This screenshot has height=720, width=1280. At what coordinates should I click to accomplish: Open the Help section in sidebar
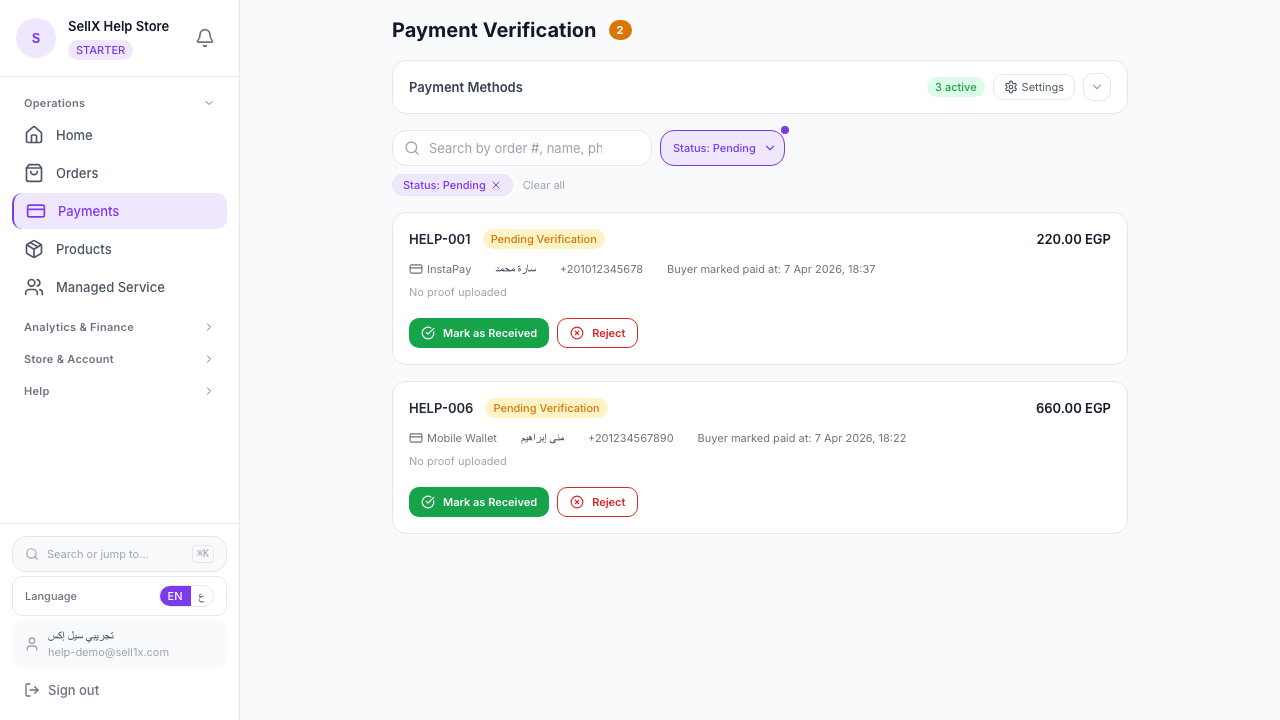click(x=119, y=391)
